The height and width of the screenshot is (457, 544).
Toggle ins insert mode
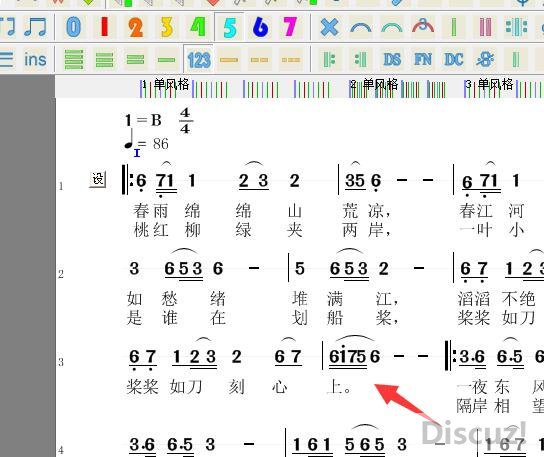pos(35,59)
